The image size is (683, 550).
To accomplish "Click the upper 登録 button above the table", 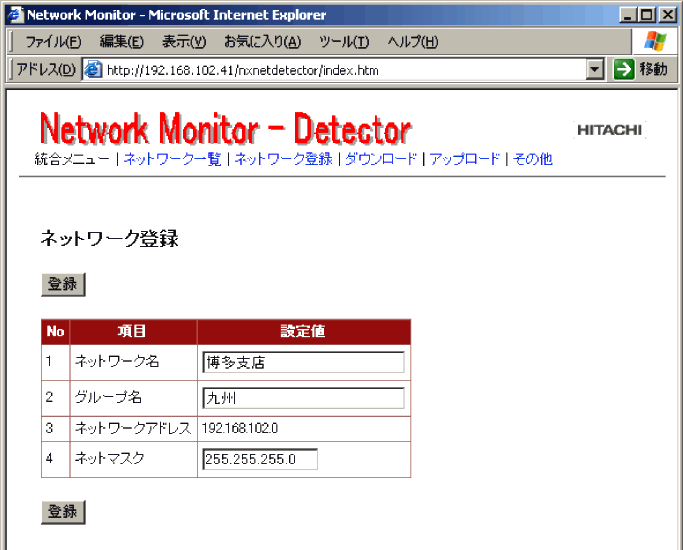I will click(x=63, y=285).
